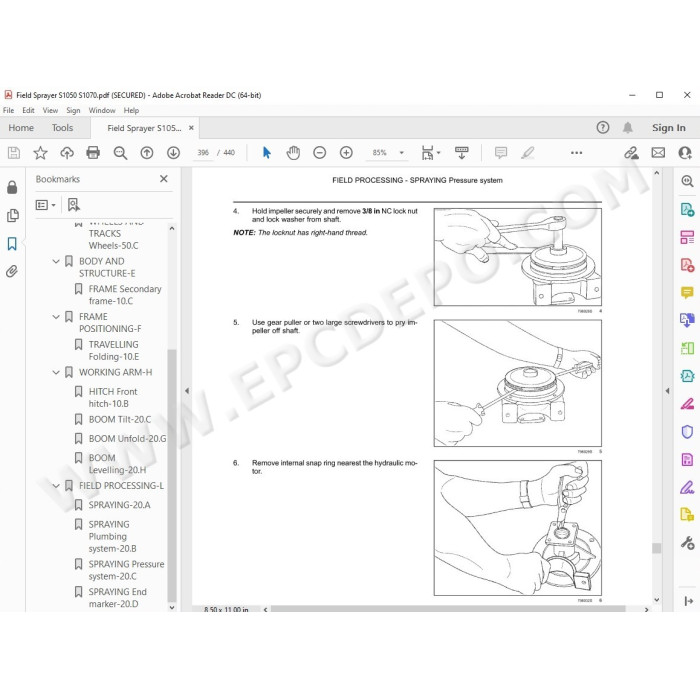Switch to the Tools tab
The image size is (700, 700).
[62, 128]
